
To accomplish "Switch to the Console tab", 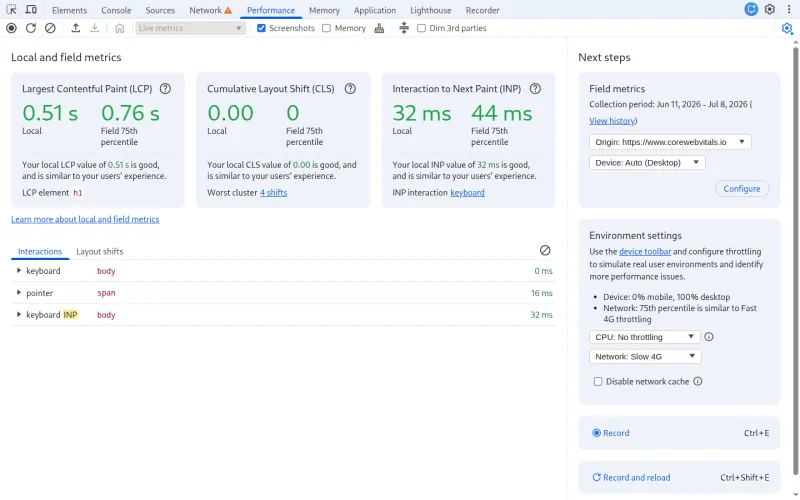I will (x=116, y=10).
